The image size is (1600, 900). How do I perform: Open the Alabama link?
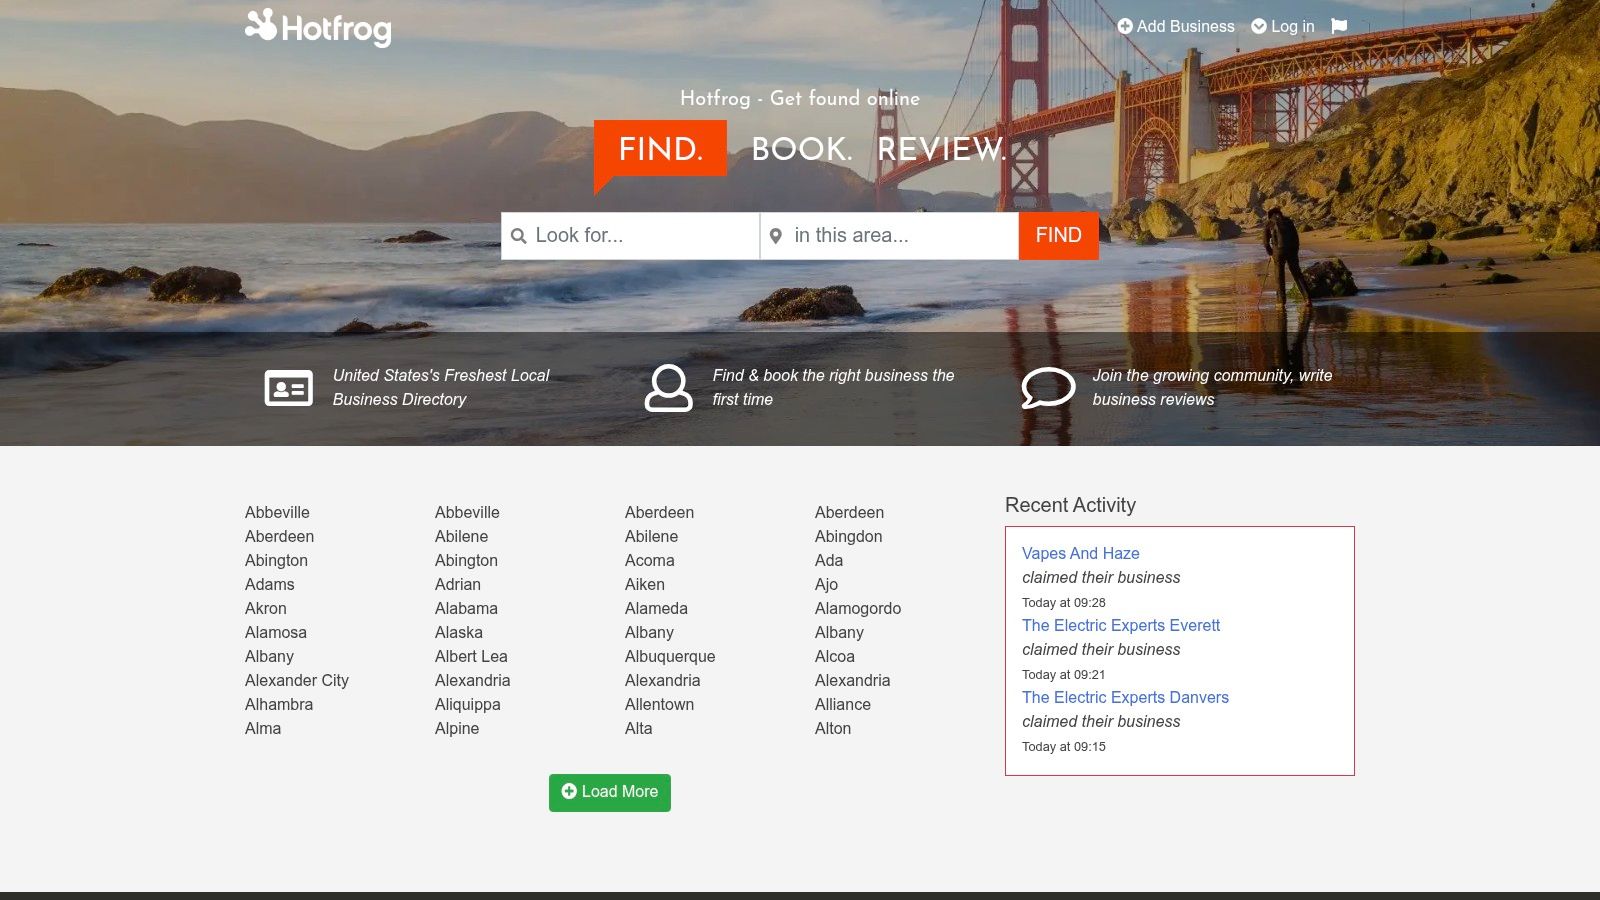click(466, 608)
